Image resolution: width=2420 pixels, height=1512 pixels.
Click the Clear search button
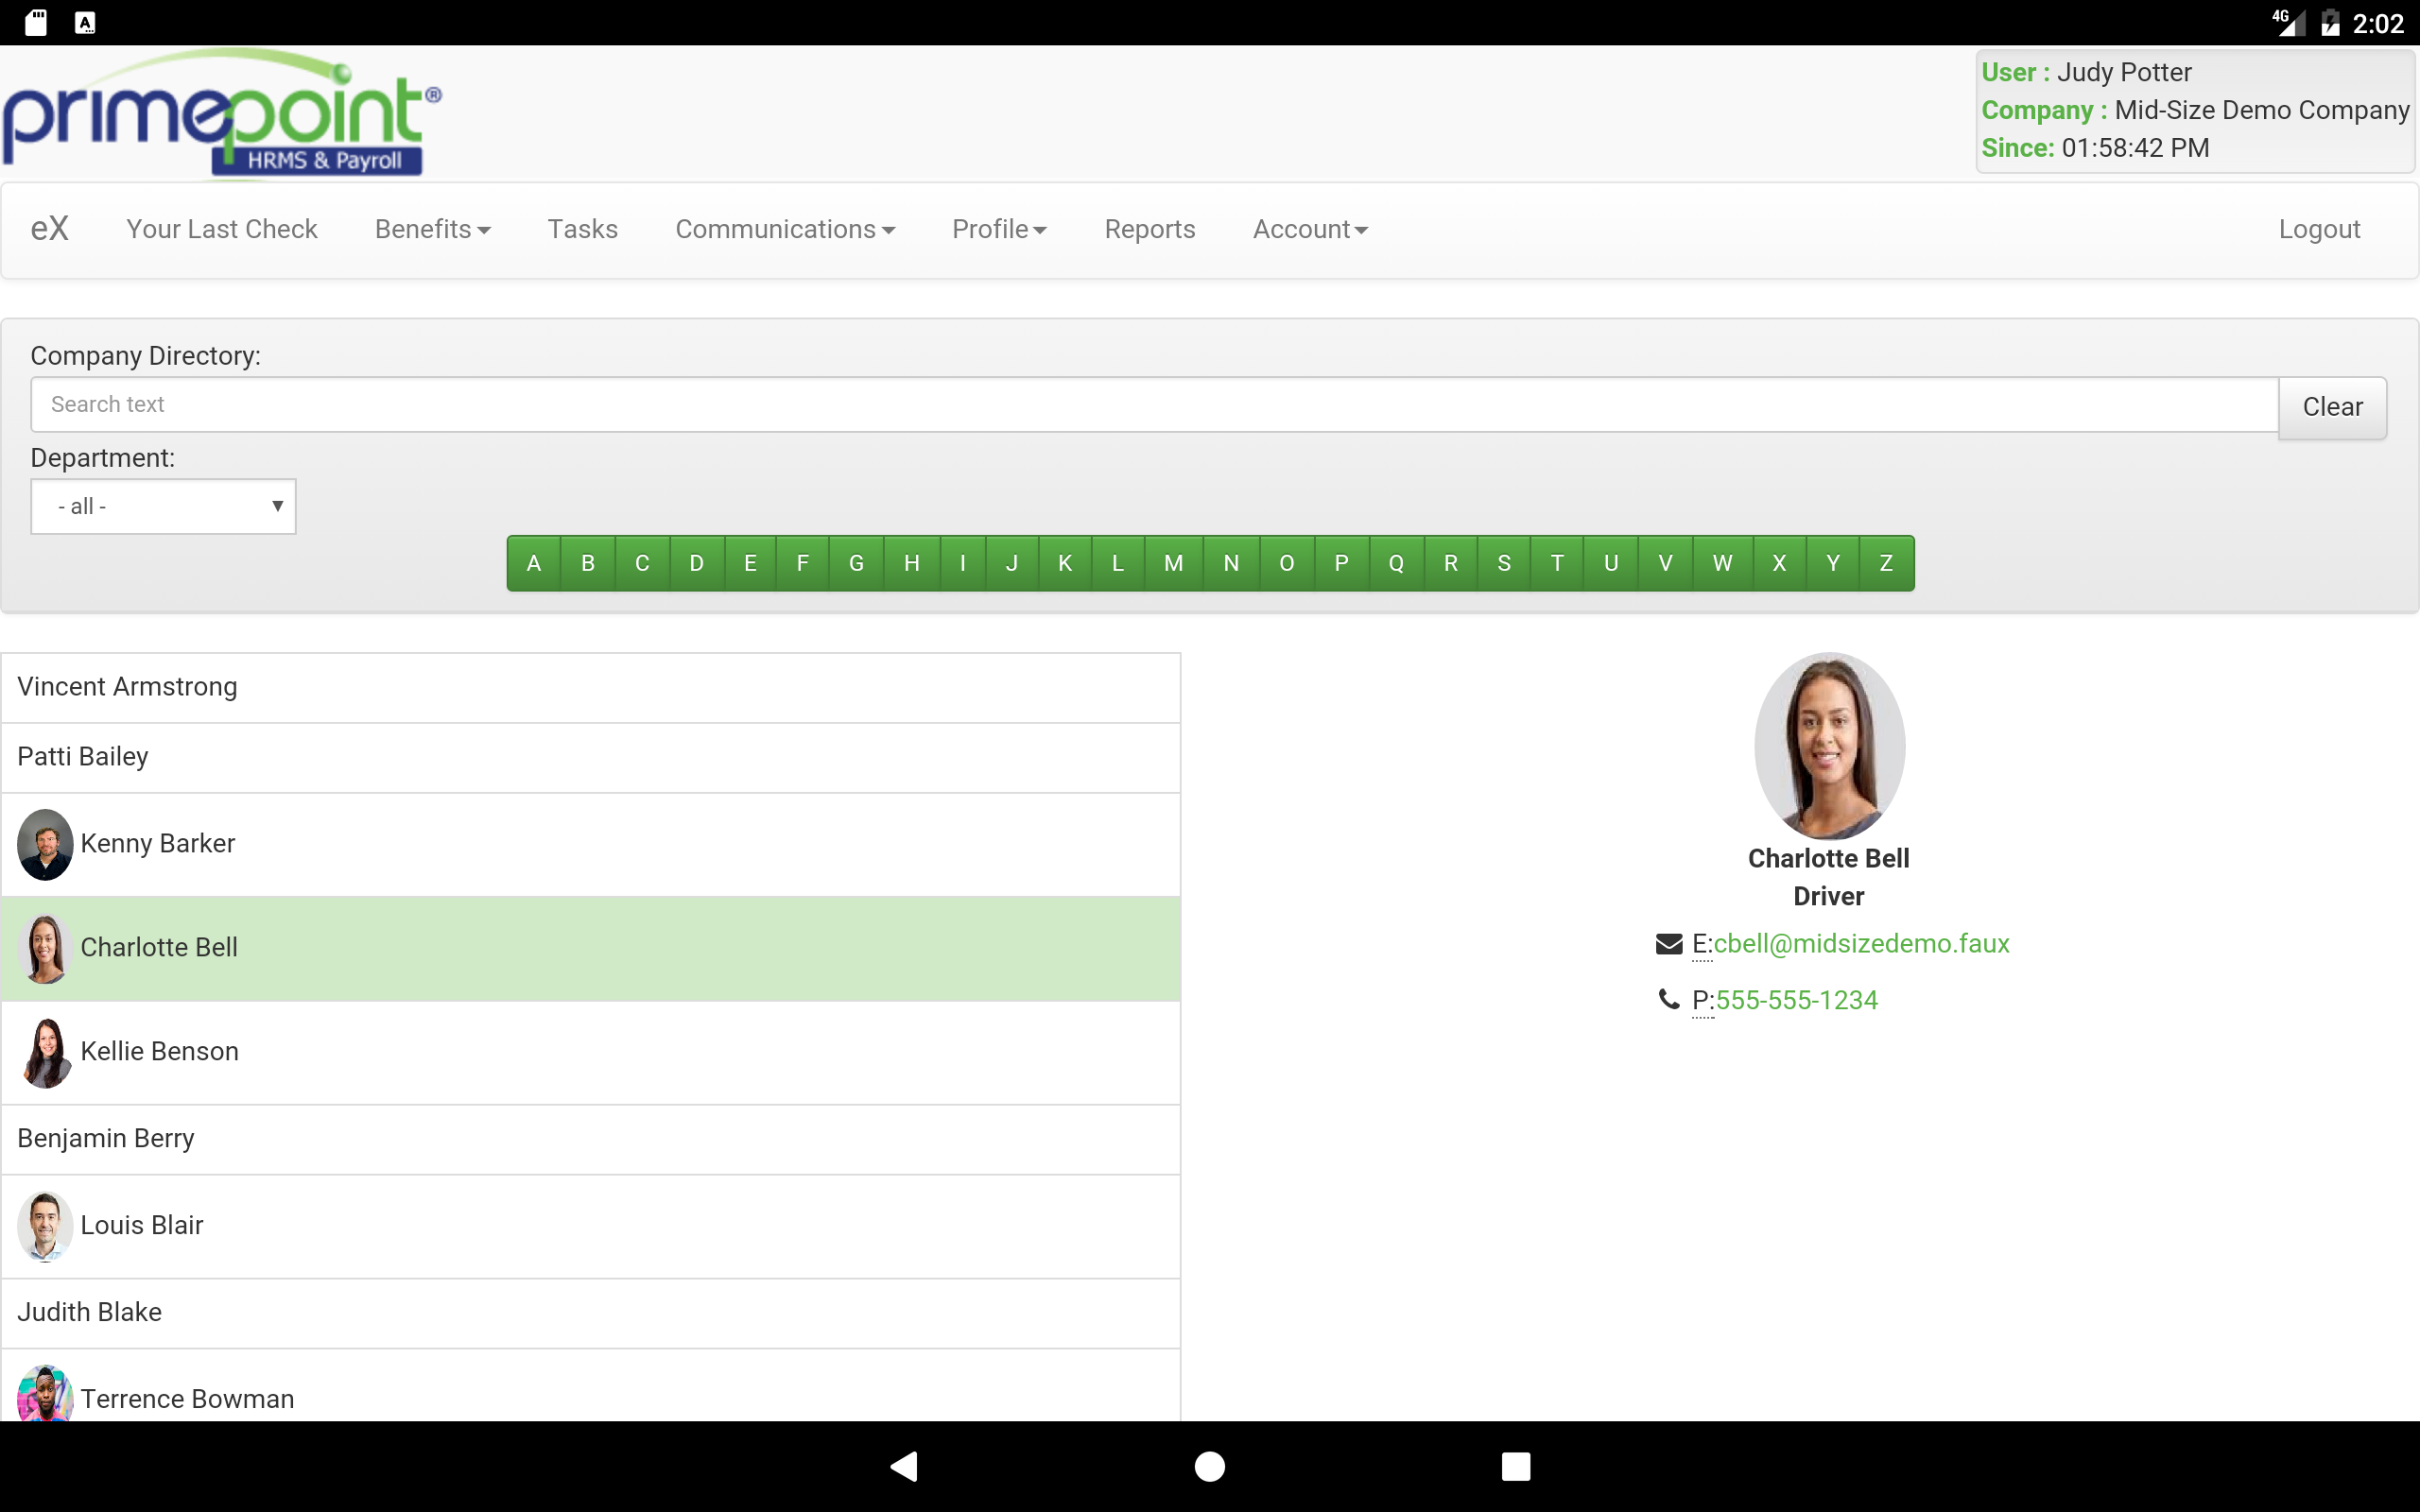(x=2332, y=407)
